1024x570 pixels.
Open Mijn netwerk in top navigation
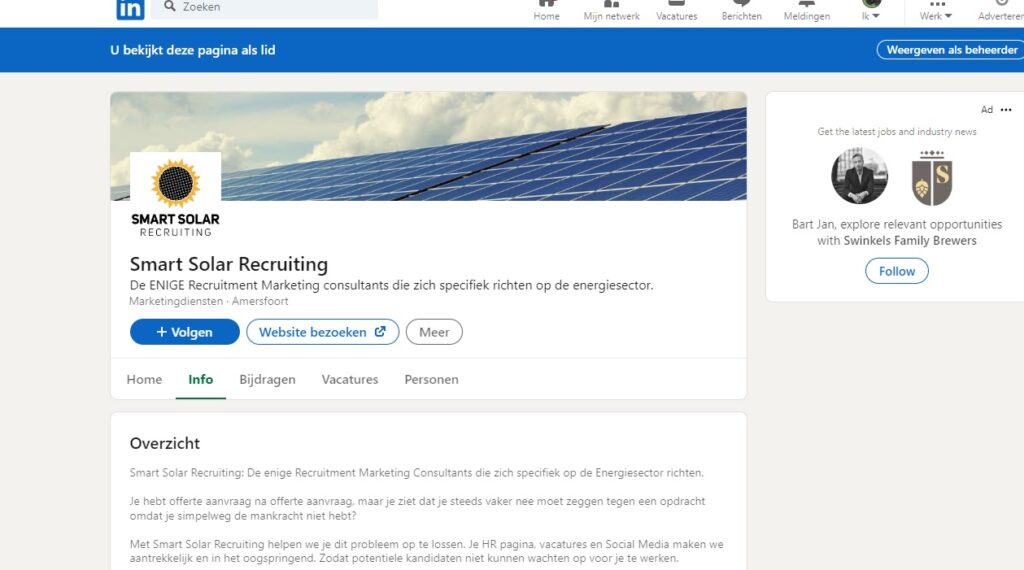[x=611, y=10]
